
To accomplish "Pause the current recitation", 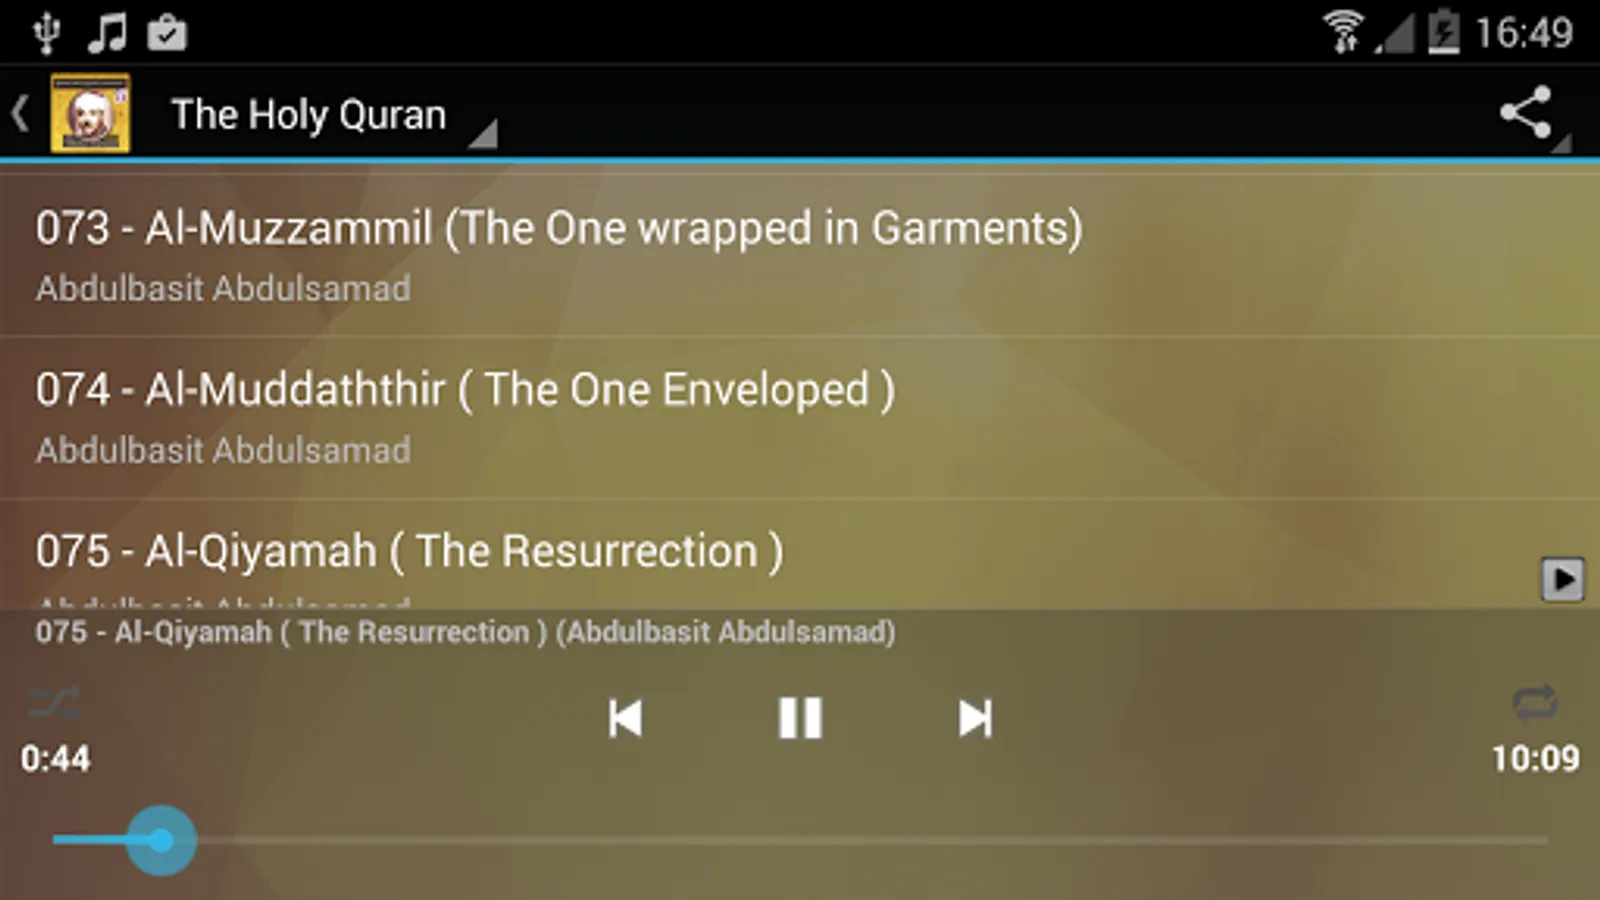I will coord(800,718).
